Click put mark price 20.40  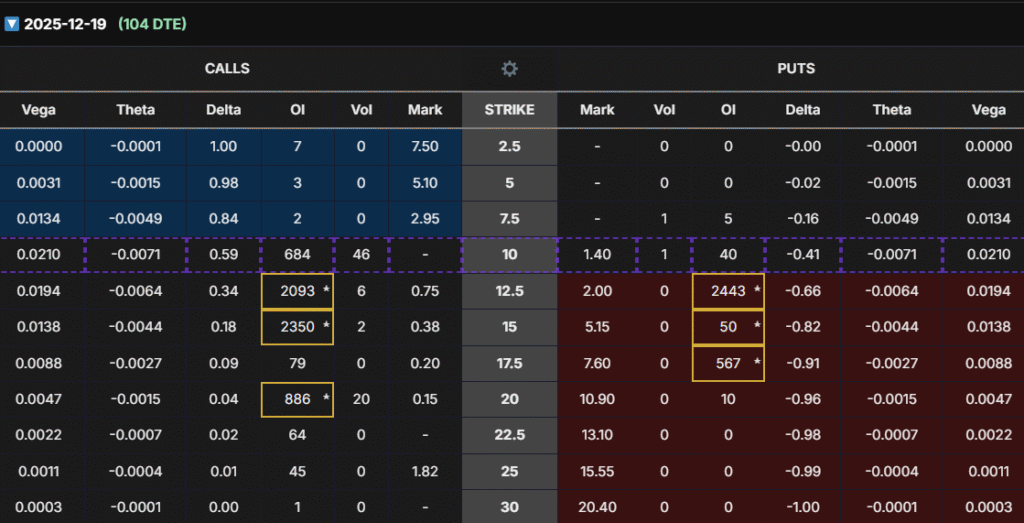597,507
